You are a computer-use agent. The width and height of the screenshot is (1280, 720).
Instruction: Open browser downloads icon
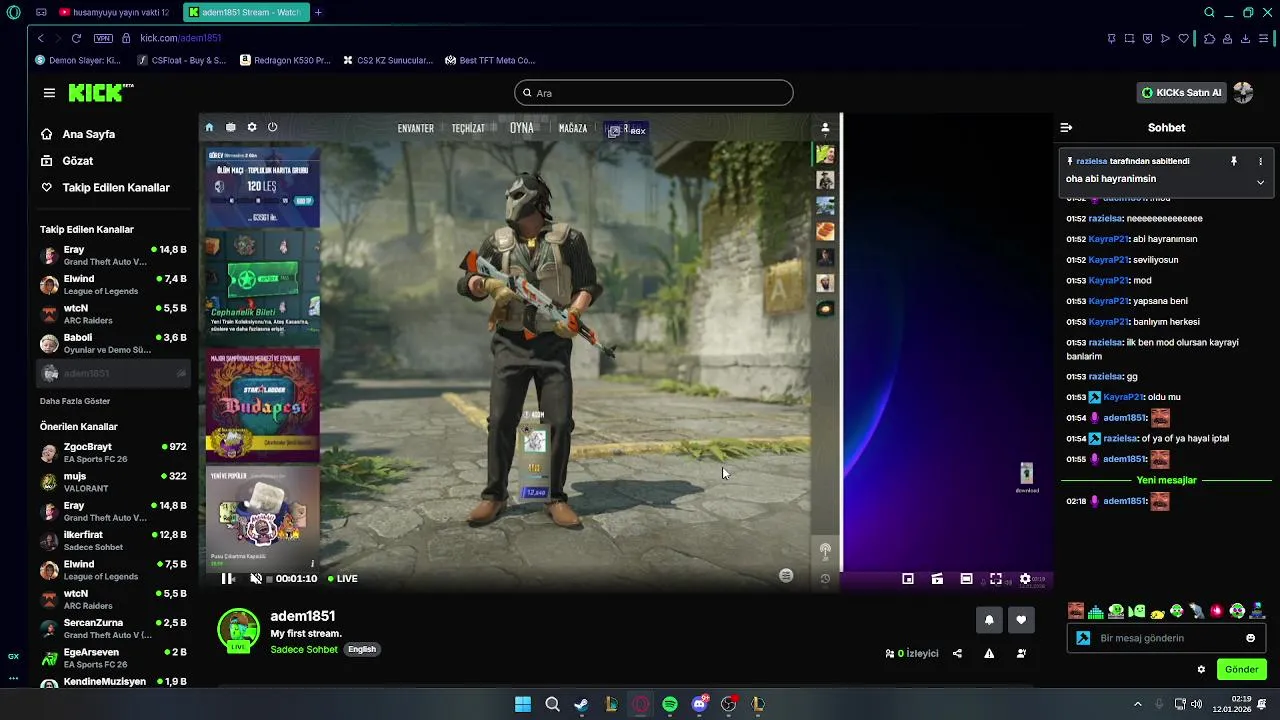(x=1245, y=38)
